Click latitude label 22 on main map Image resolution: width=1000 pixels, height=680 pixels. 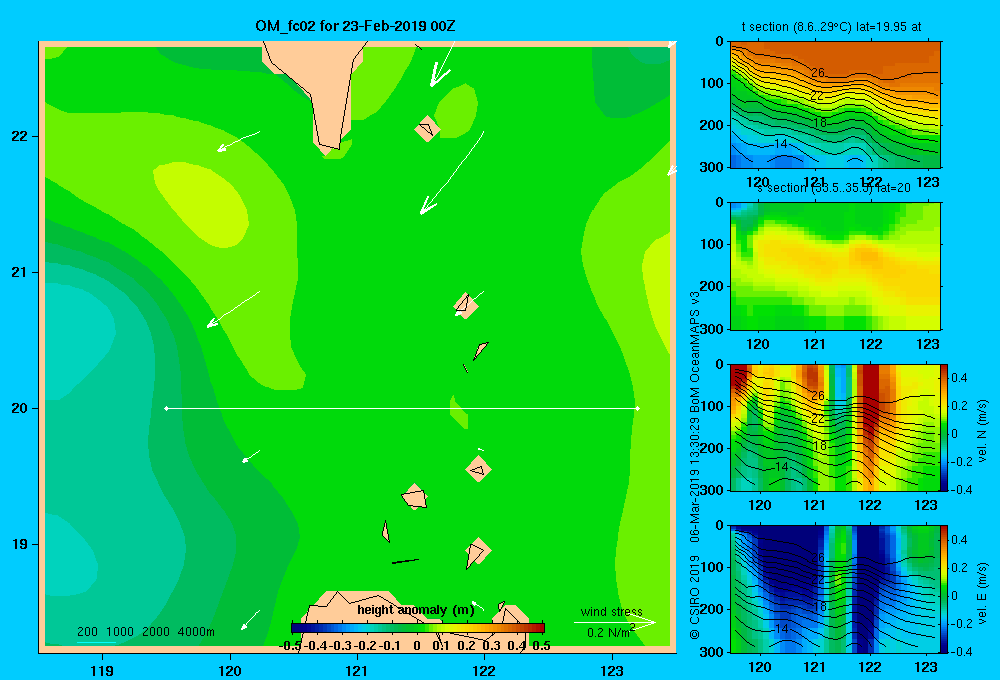click(x=20, y=137)
